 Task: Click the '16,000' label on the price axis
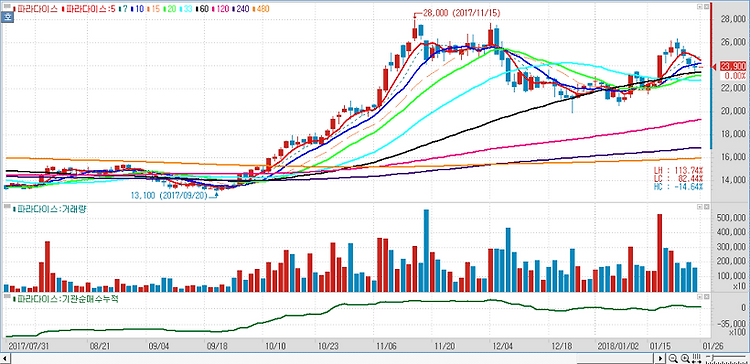coord(732,157)
